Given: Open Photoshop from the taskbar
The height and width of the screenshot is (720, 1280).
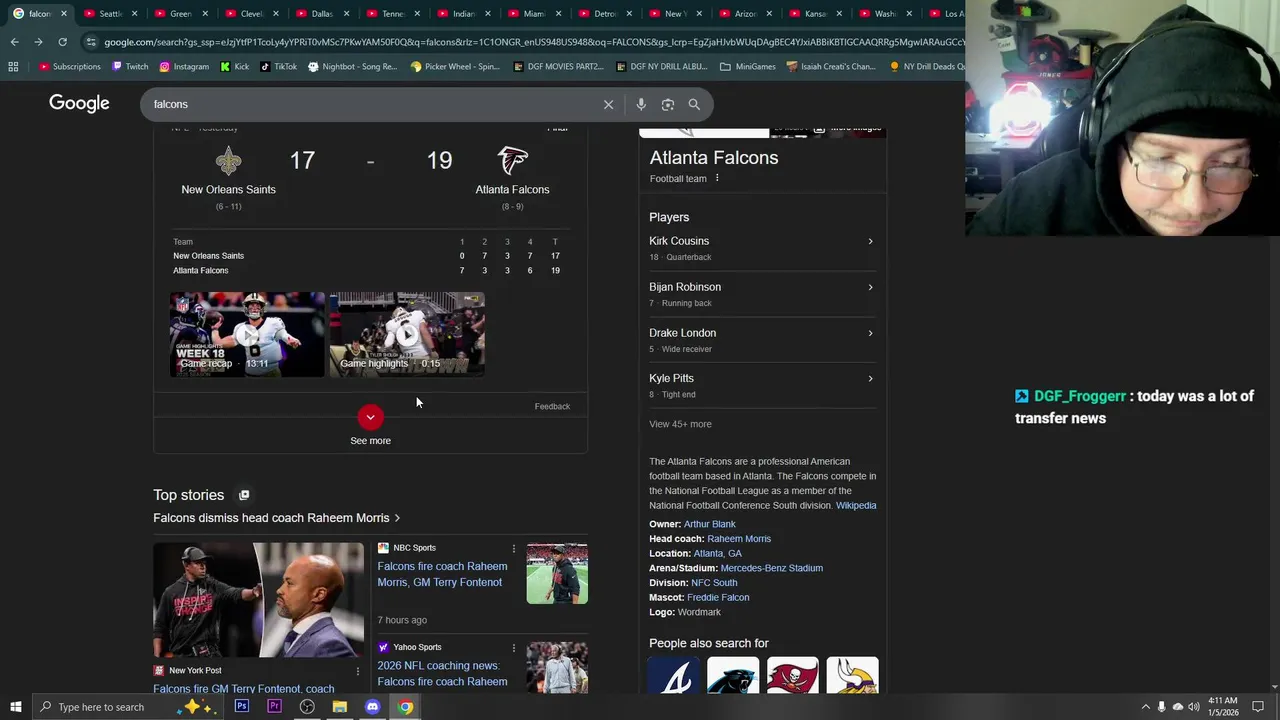Looking at the screenshot, I should tap(242, 707).
